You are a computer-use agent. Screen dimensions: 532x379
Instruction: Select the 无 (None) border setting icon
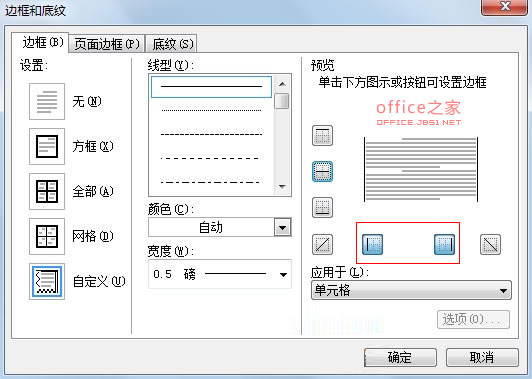[x=47, y=101]
